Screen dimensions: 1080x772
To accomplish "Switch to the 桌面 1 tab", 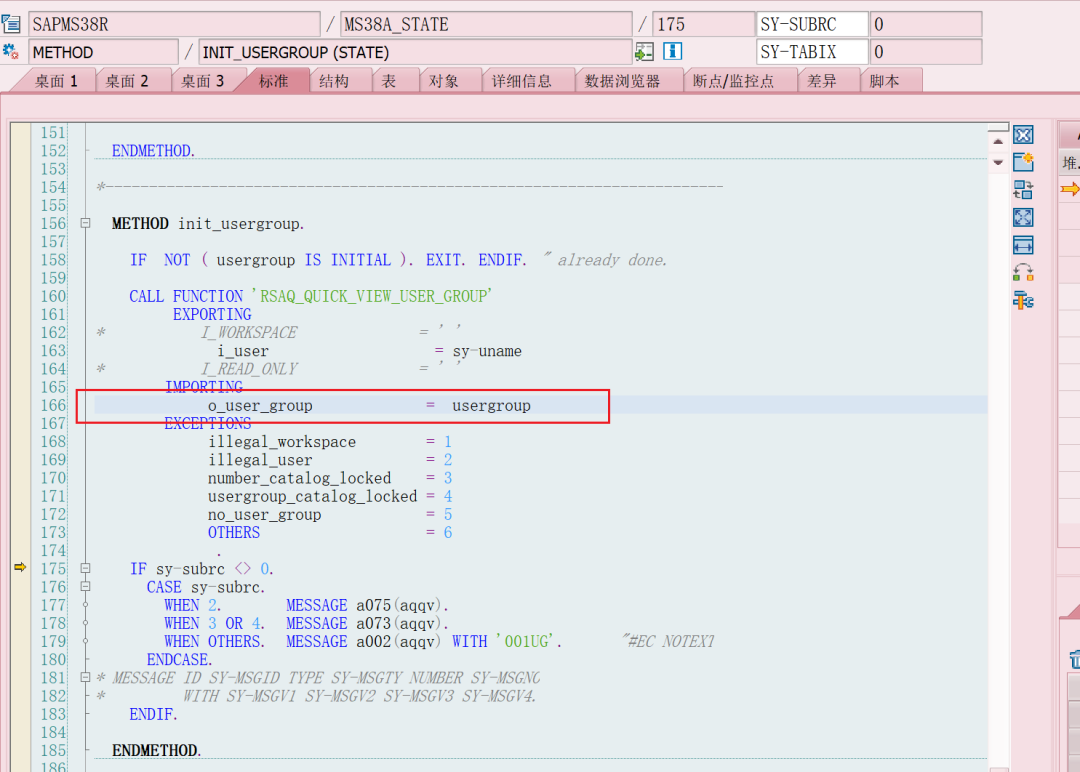I will pyautogui.click(x=56, y=81).
